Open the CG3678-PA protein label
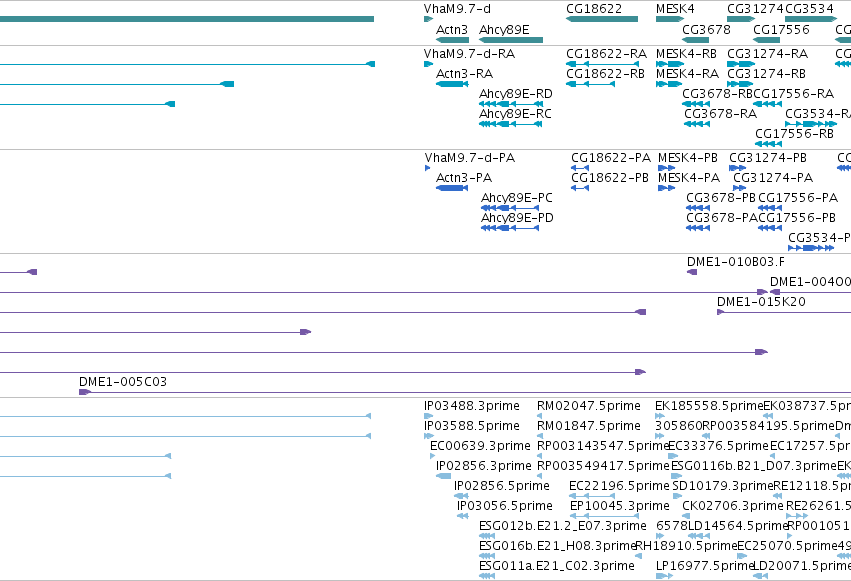The image size is (851, 581). [x=722, y=218]
